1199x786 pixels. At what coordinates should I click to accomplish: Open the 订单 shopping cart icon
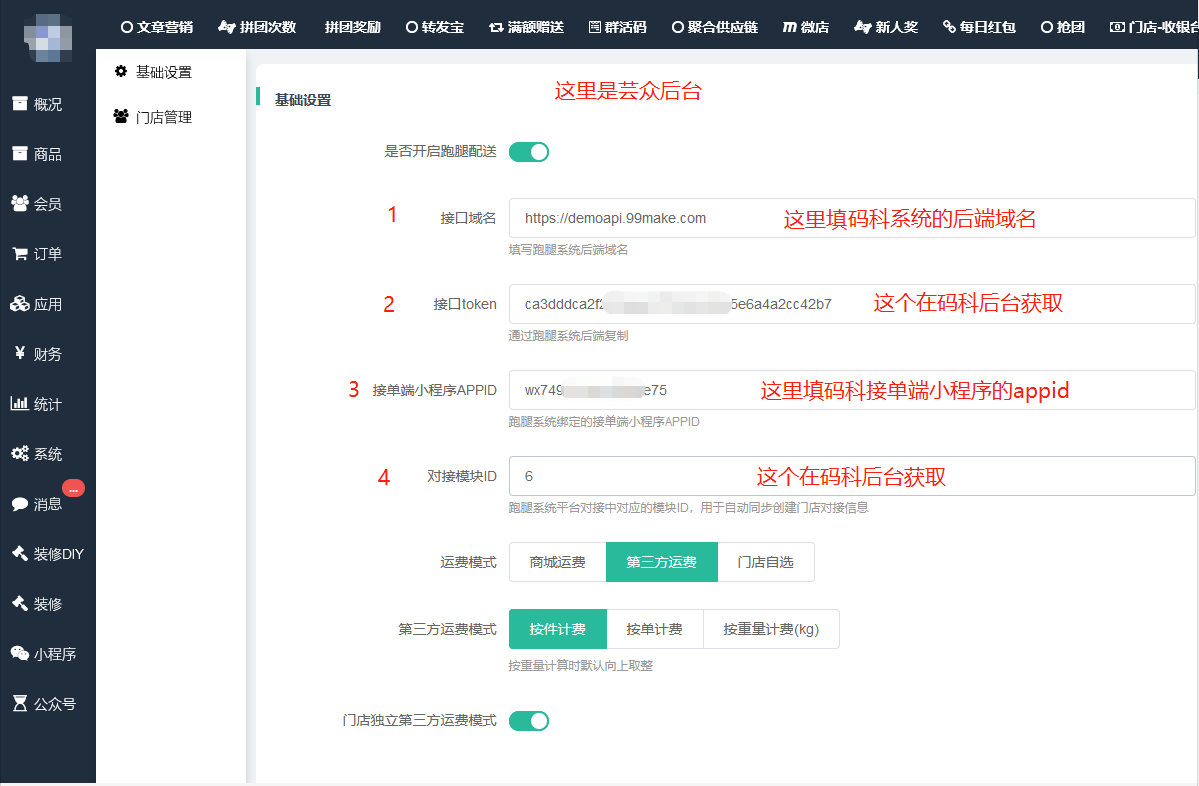[x=20, y=253]
